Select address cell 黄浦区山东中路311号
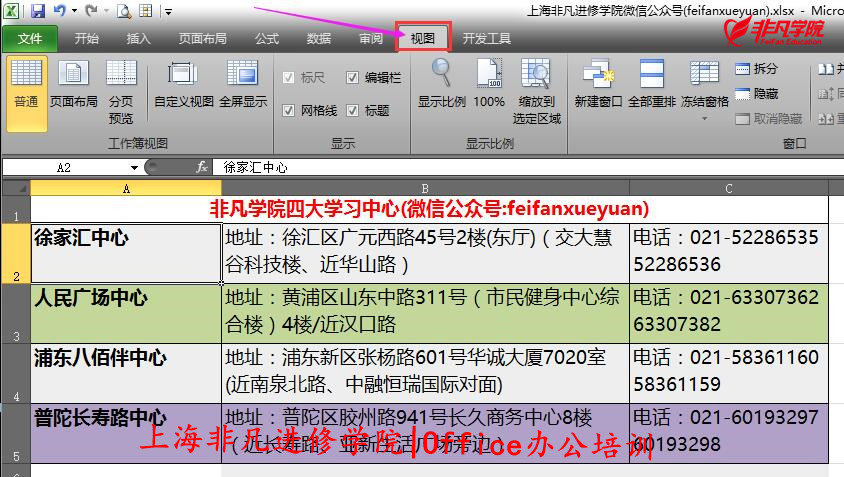The height and width of the screenshot is (477, 844). coord(425,313)
